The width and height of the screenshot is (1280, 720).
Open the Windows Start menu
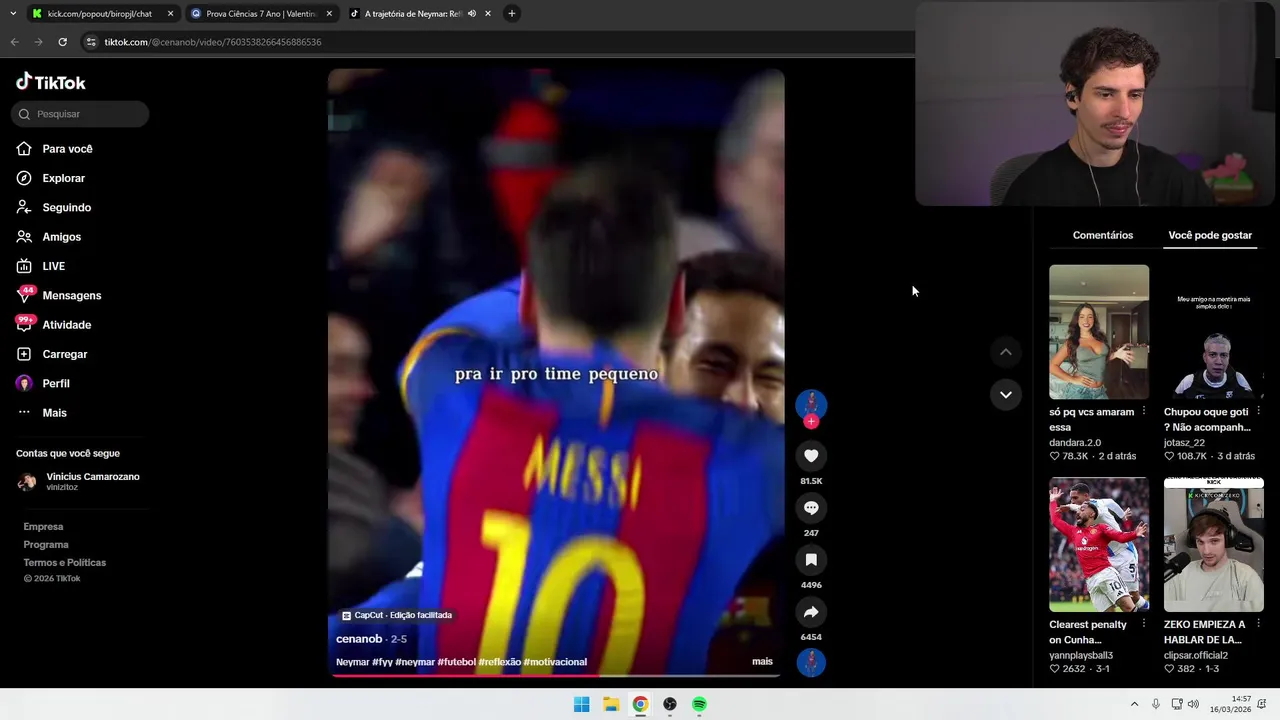click(x=581, y=704)
